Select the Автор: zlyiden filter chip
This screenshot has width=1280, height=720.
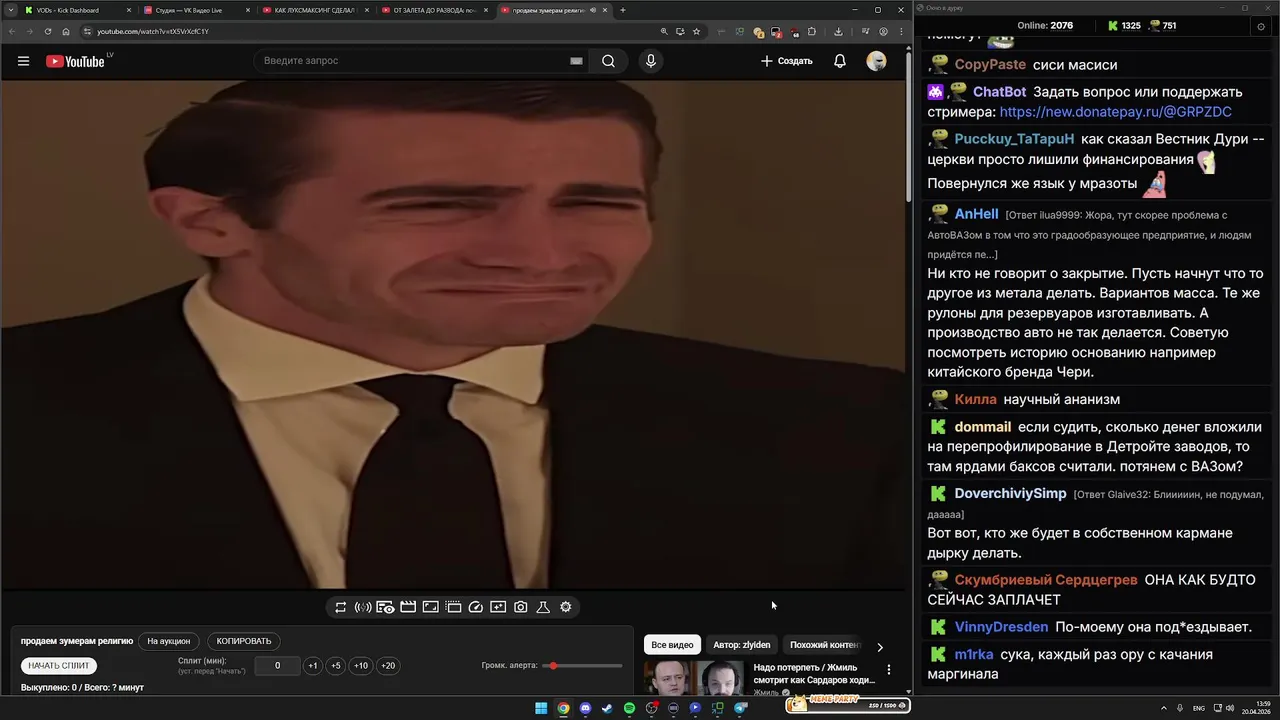[742, 645]
